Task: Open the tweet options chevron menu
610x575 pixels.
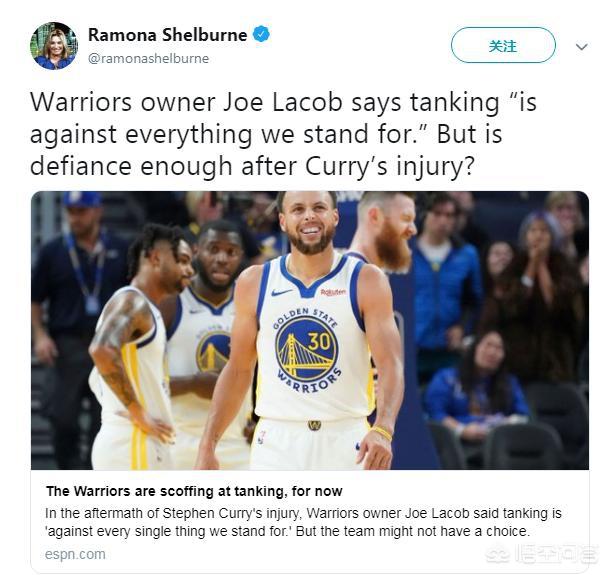Action: pos(582,47)
